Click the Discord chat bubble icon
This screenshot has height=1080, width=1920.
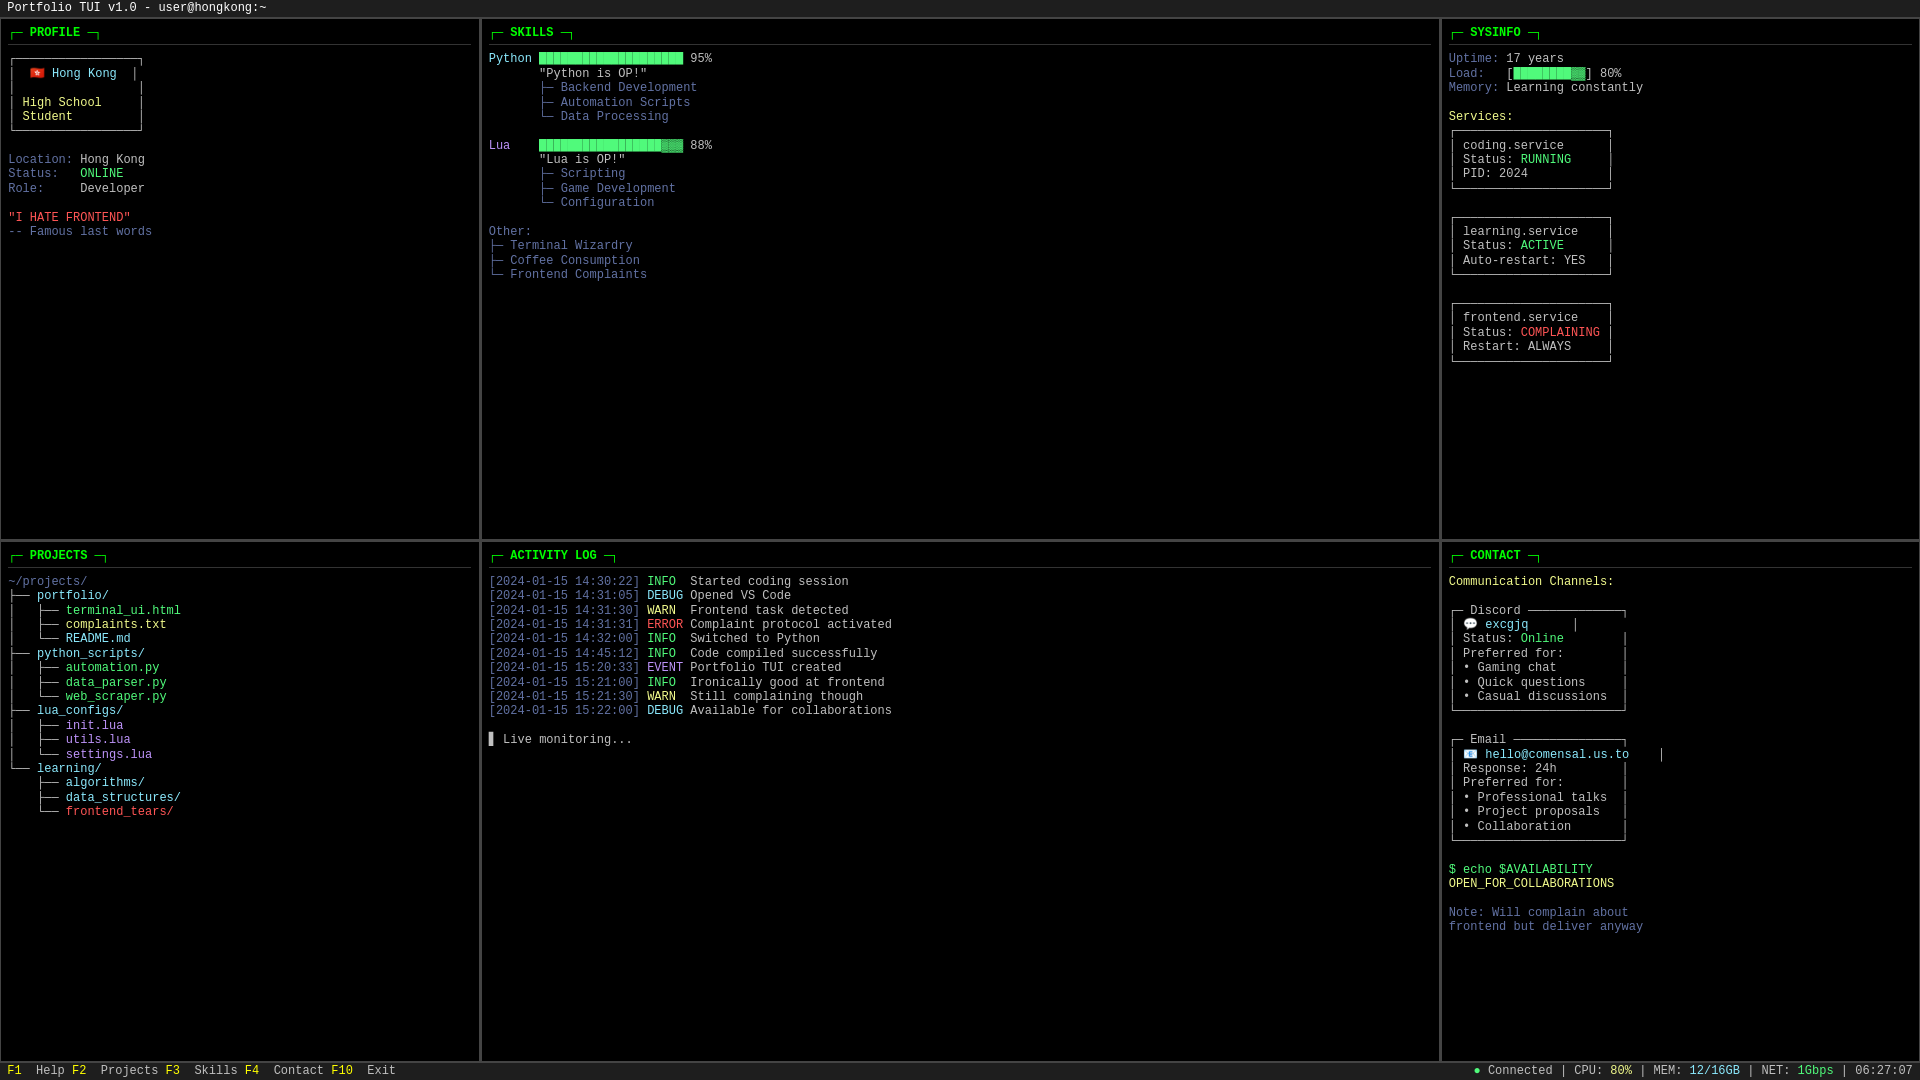click(1470, 625)
